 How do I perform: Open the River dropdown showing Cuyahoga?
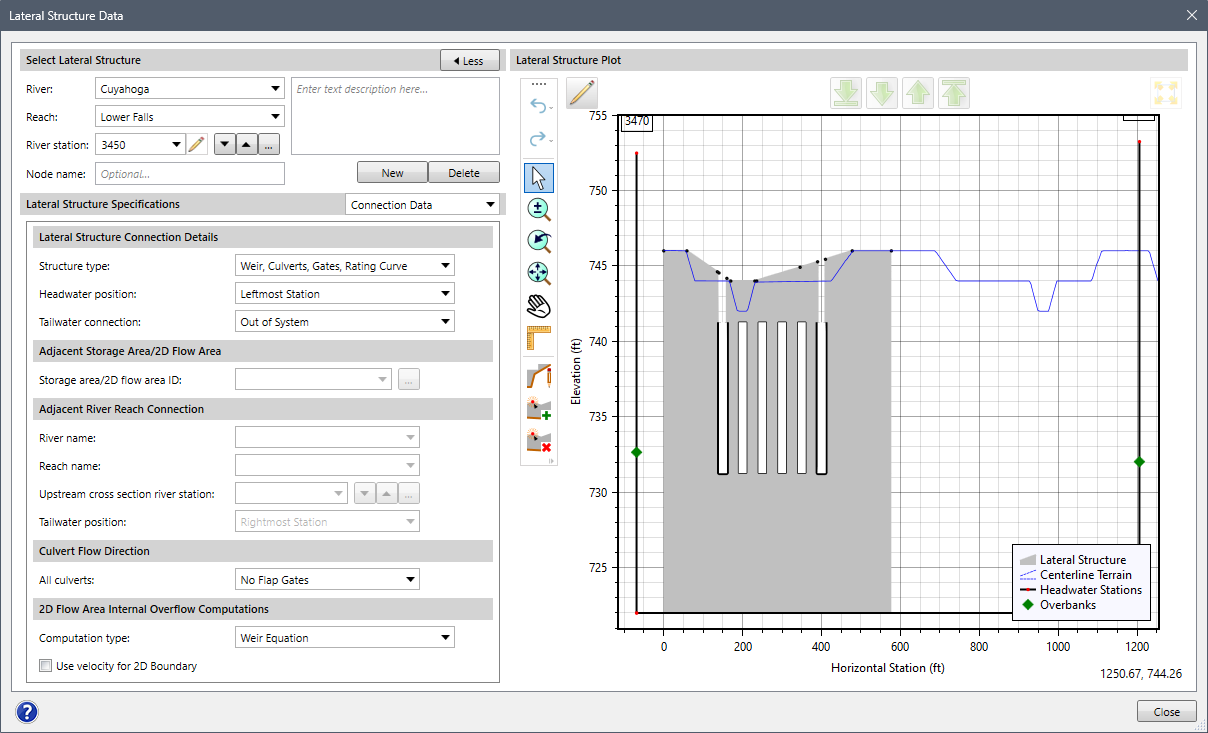tap(190, 89)
